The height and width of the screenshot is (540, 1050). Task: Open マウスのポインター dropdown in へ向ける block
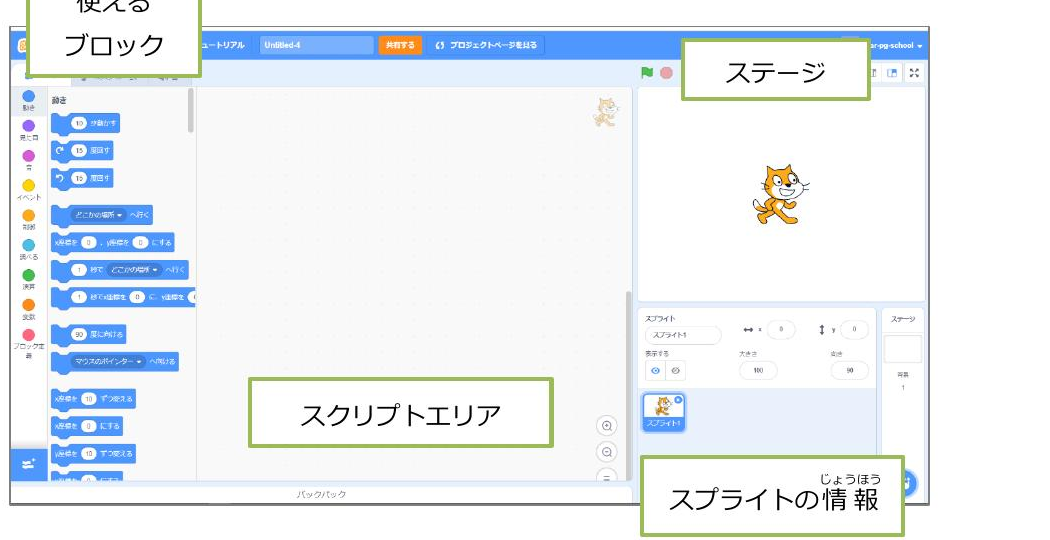point(108,362)
